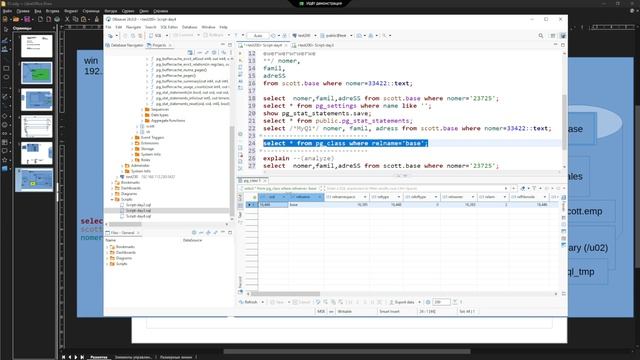Click the Export data button

[x=402, y=302]
